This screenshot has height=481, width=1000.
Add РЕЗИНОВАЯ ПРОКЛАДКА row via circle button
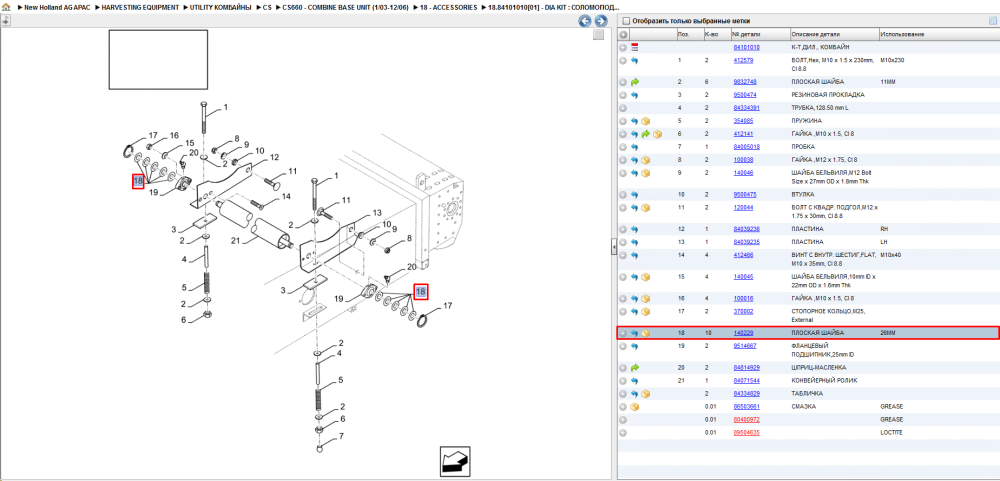(x=623, y=94)
